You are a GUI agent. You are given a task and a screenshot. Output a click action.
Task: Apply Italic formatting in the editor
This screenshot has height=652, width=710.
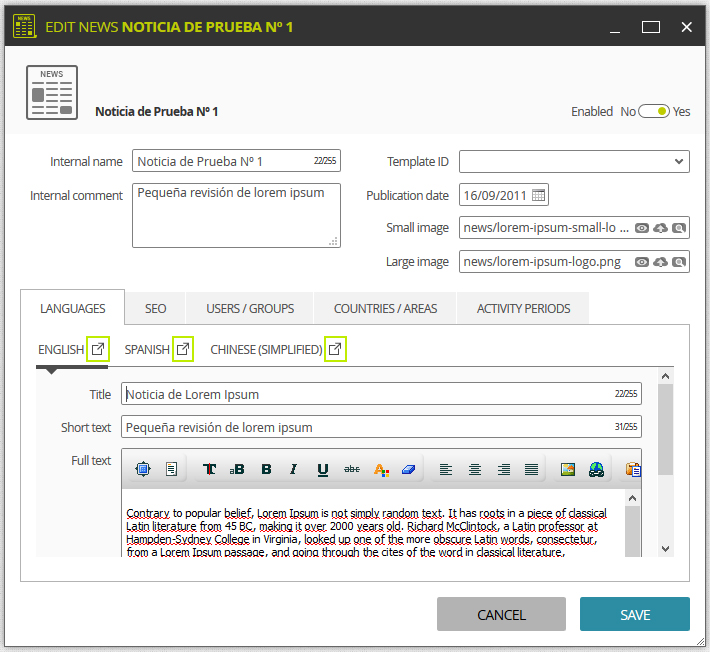293,469
